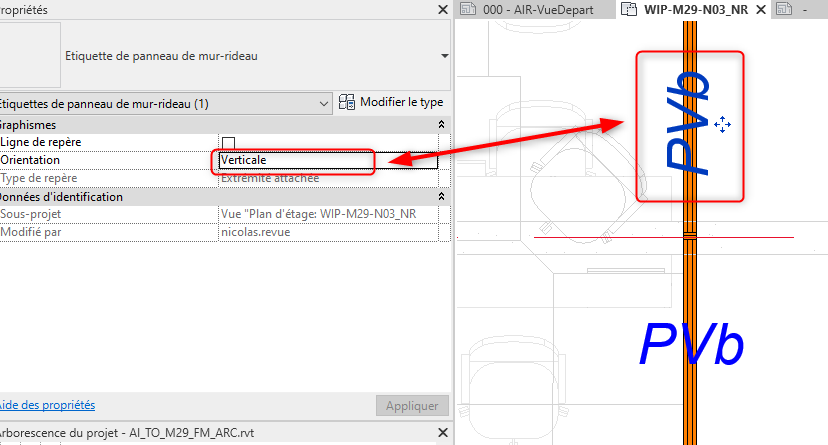Click the floor plan icon on WIP-M29-N03_NR tab

point(629,9)
